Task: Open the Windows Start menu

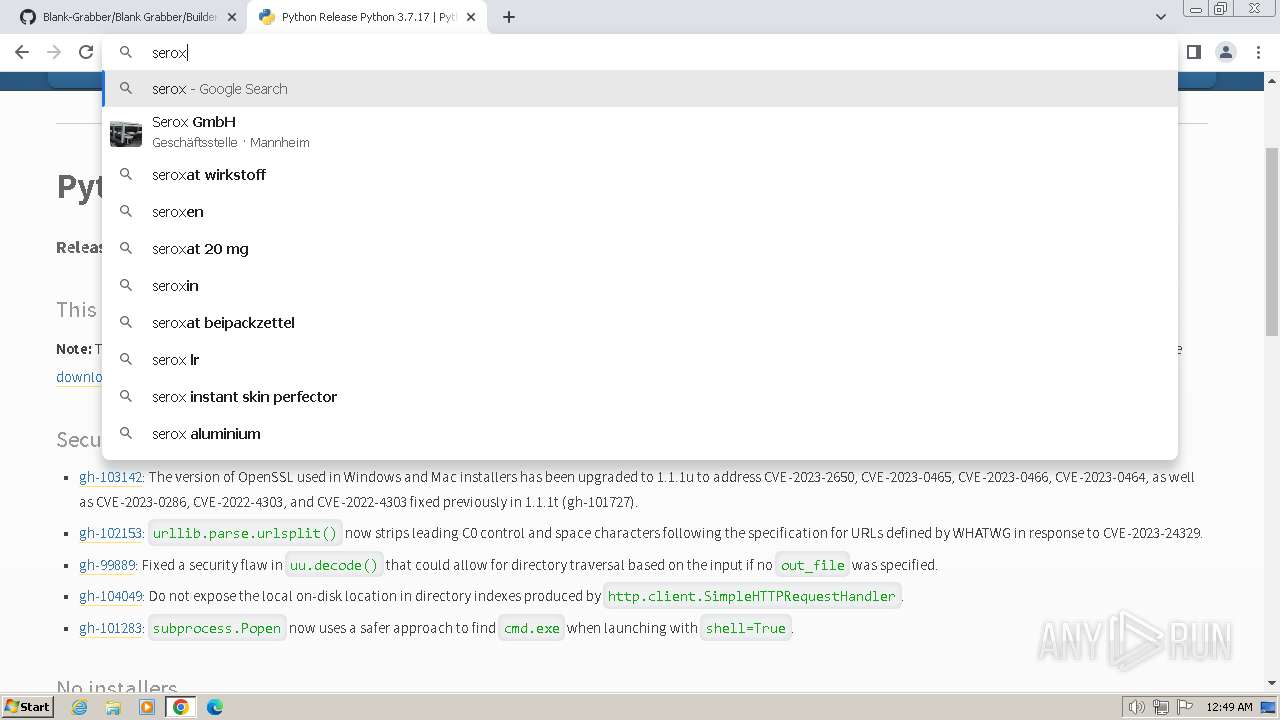Action: coord(27,707)
